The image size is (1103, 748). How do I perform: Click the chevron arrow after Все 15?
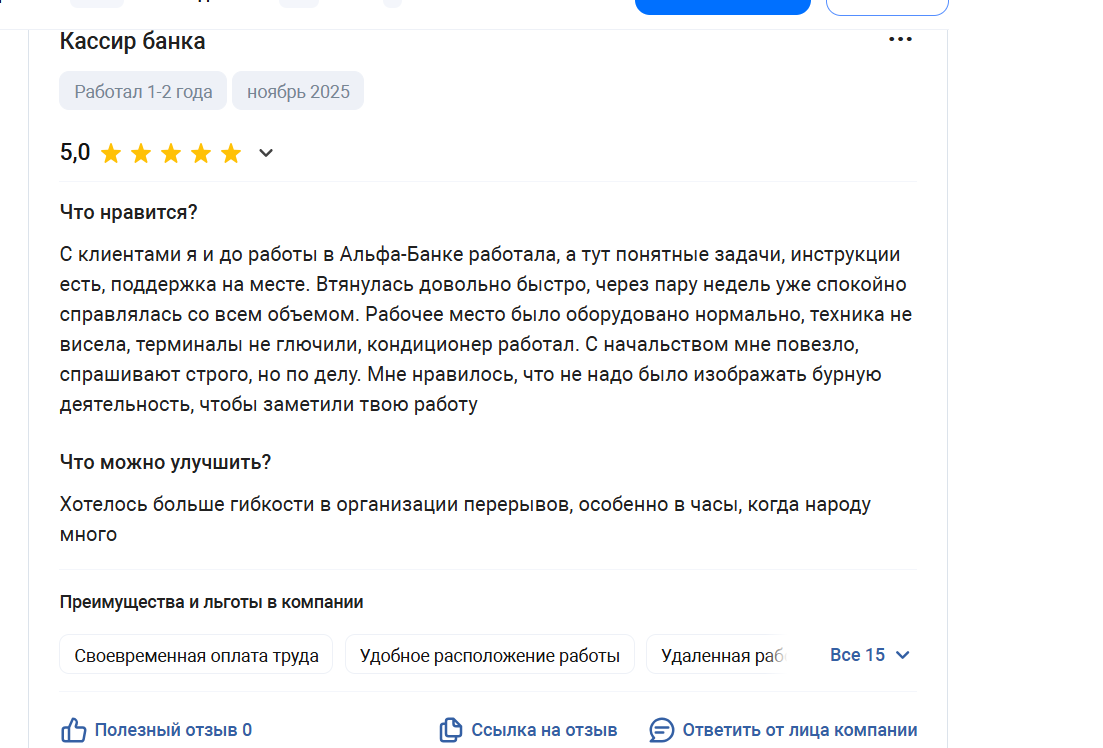903,655
